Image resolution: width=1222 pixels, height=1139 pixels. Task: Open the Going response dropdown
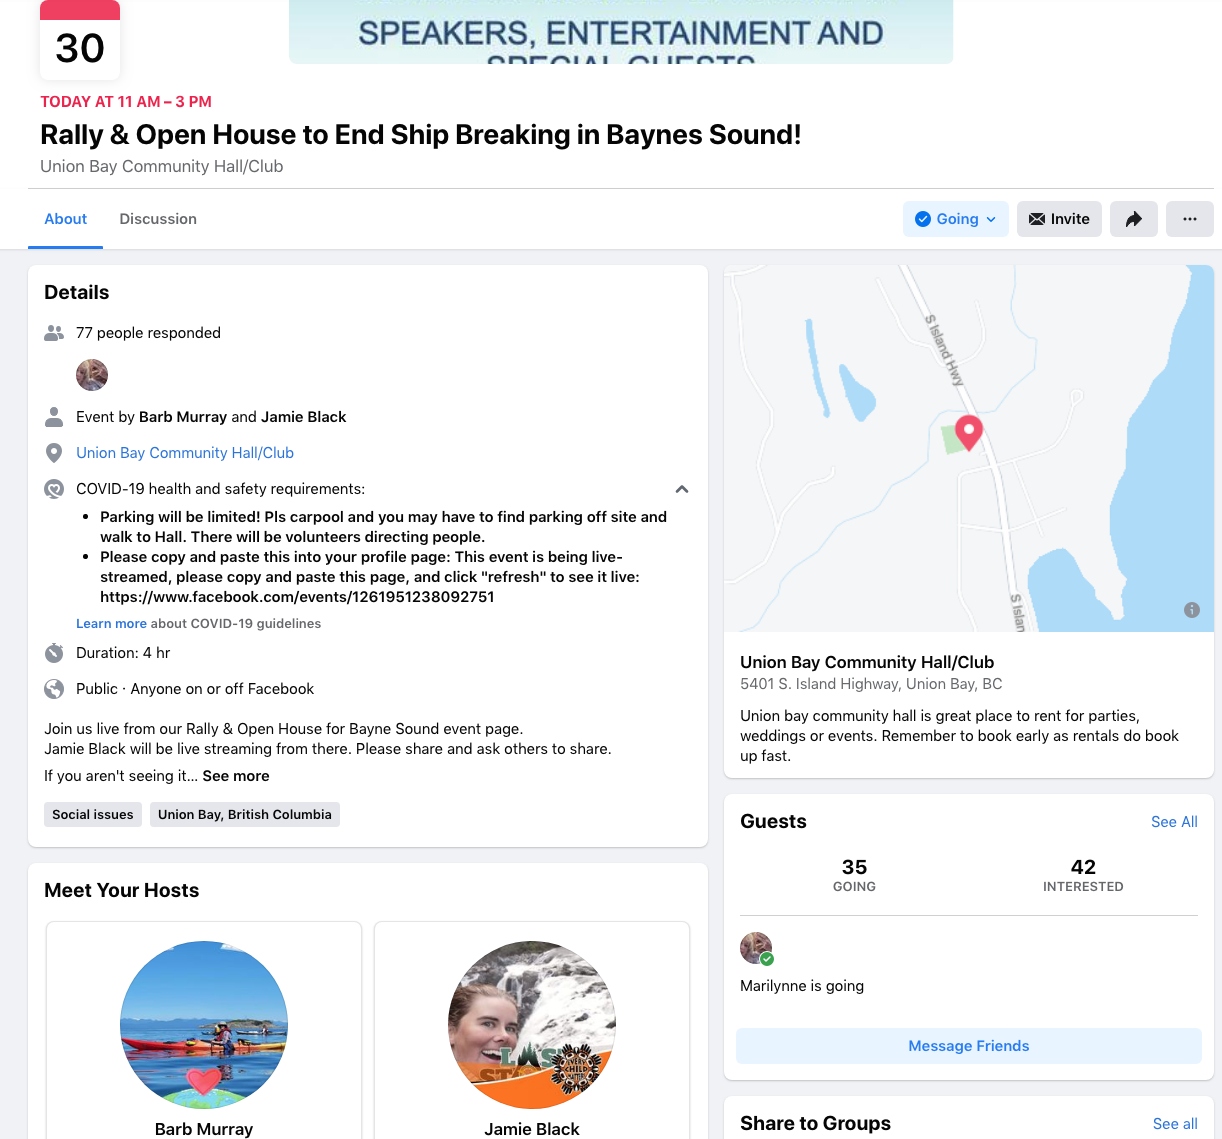pyautogui.click(x=955, y=219)
